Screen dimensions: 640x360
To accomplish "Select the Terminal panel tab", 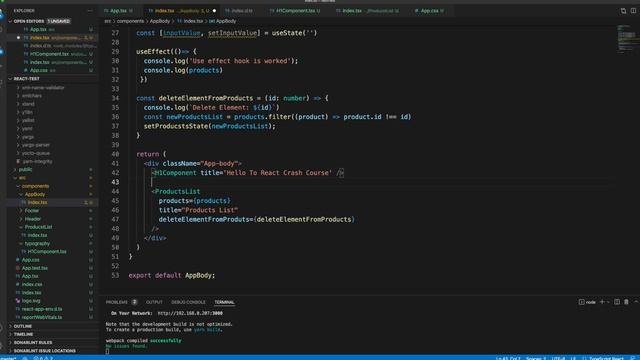I will [224, 302].
